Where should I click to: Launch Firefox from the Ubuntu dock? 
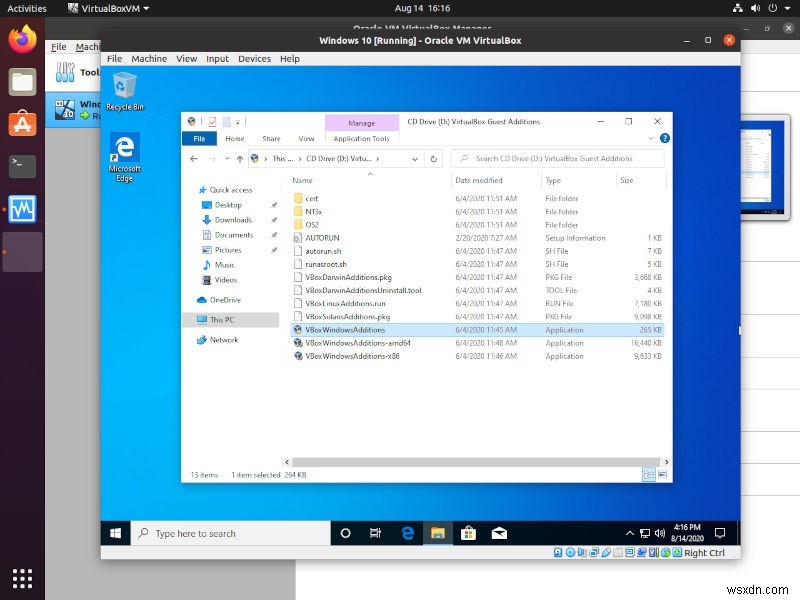[x=21, y=42]
